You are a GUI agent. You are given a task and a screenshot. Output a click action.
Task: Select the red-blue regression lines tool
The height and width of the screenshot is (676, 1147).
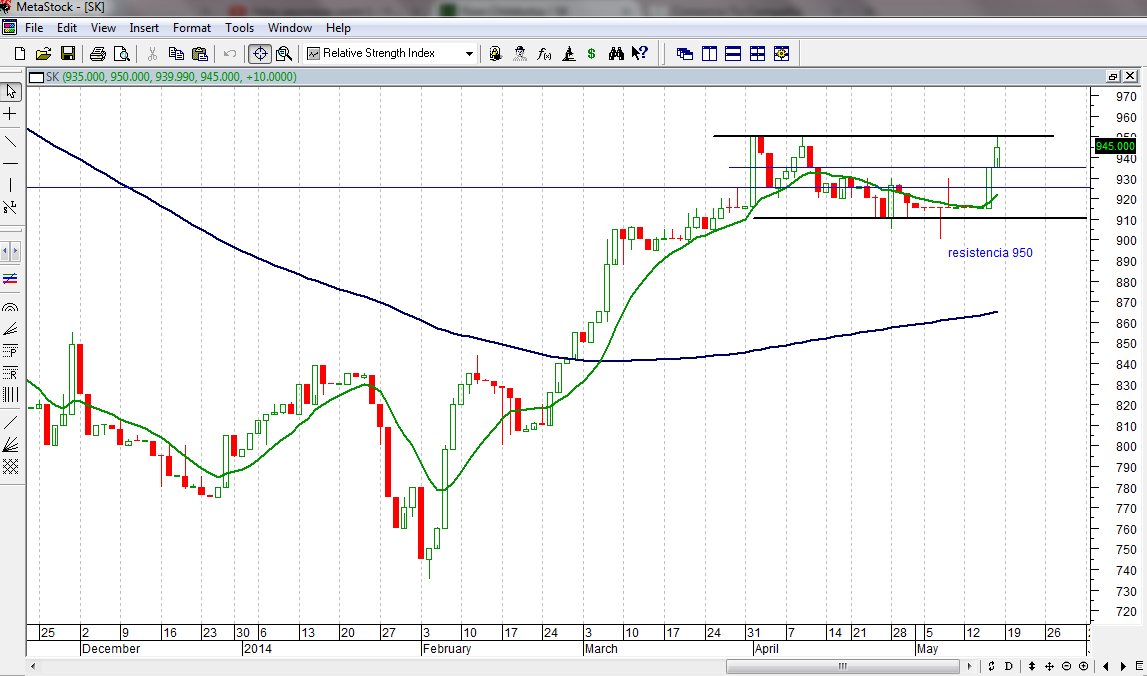pyautogui.click(x=10, y=279)
